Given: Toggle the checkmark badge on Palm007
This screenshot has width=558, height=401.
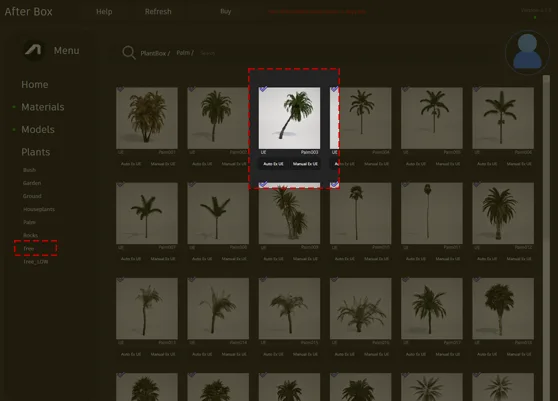Looking at the screenshot, I should [121, 184].
